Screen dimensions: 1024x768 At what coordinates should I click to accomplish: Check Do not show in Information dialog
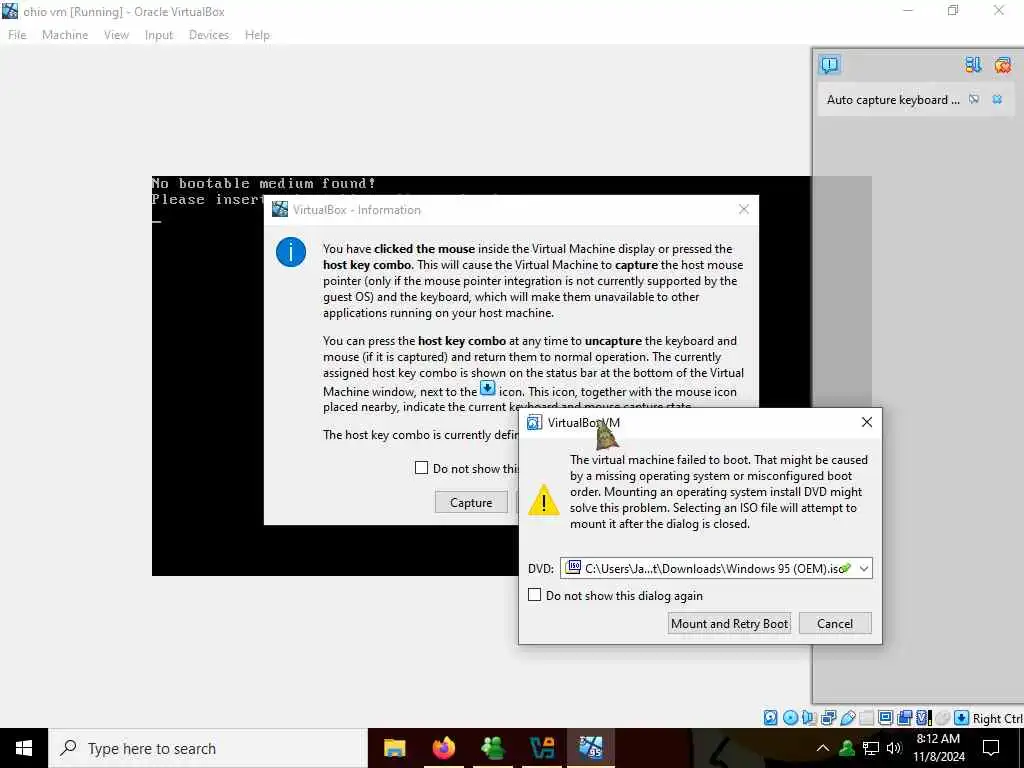tap(421, 468)
